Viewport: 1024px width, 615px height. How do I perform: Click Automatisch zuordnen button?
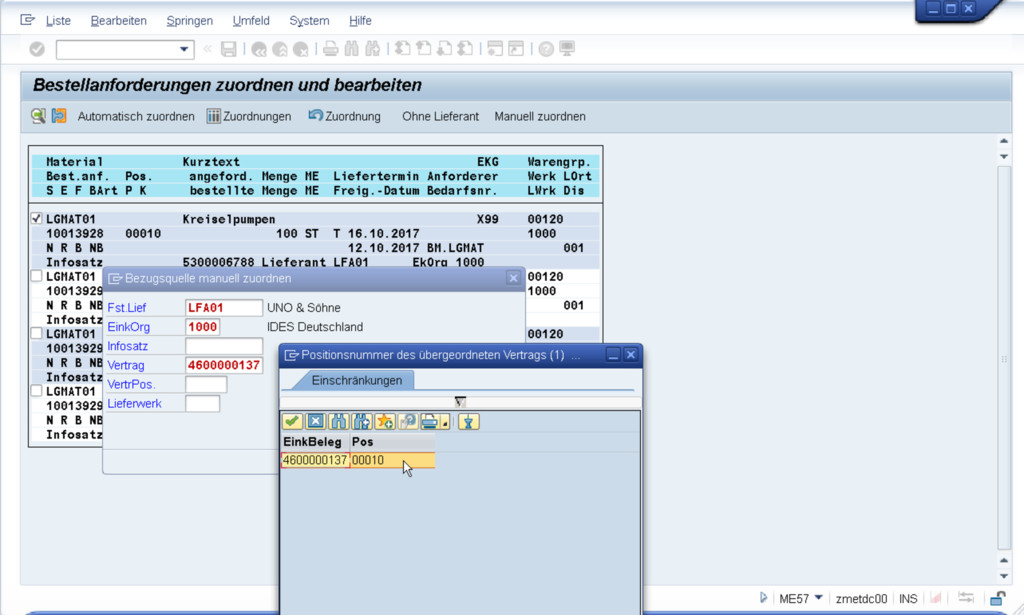136,116
